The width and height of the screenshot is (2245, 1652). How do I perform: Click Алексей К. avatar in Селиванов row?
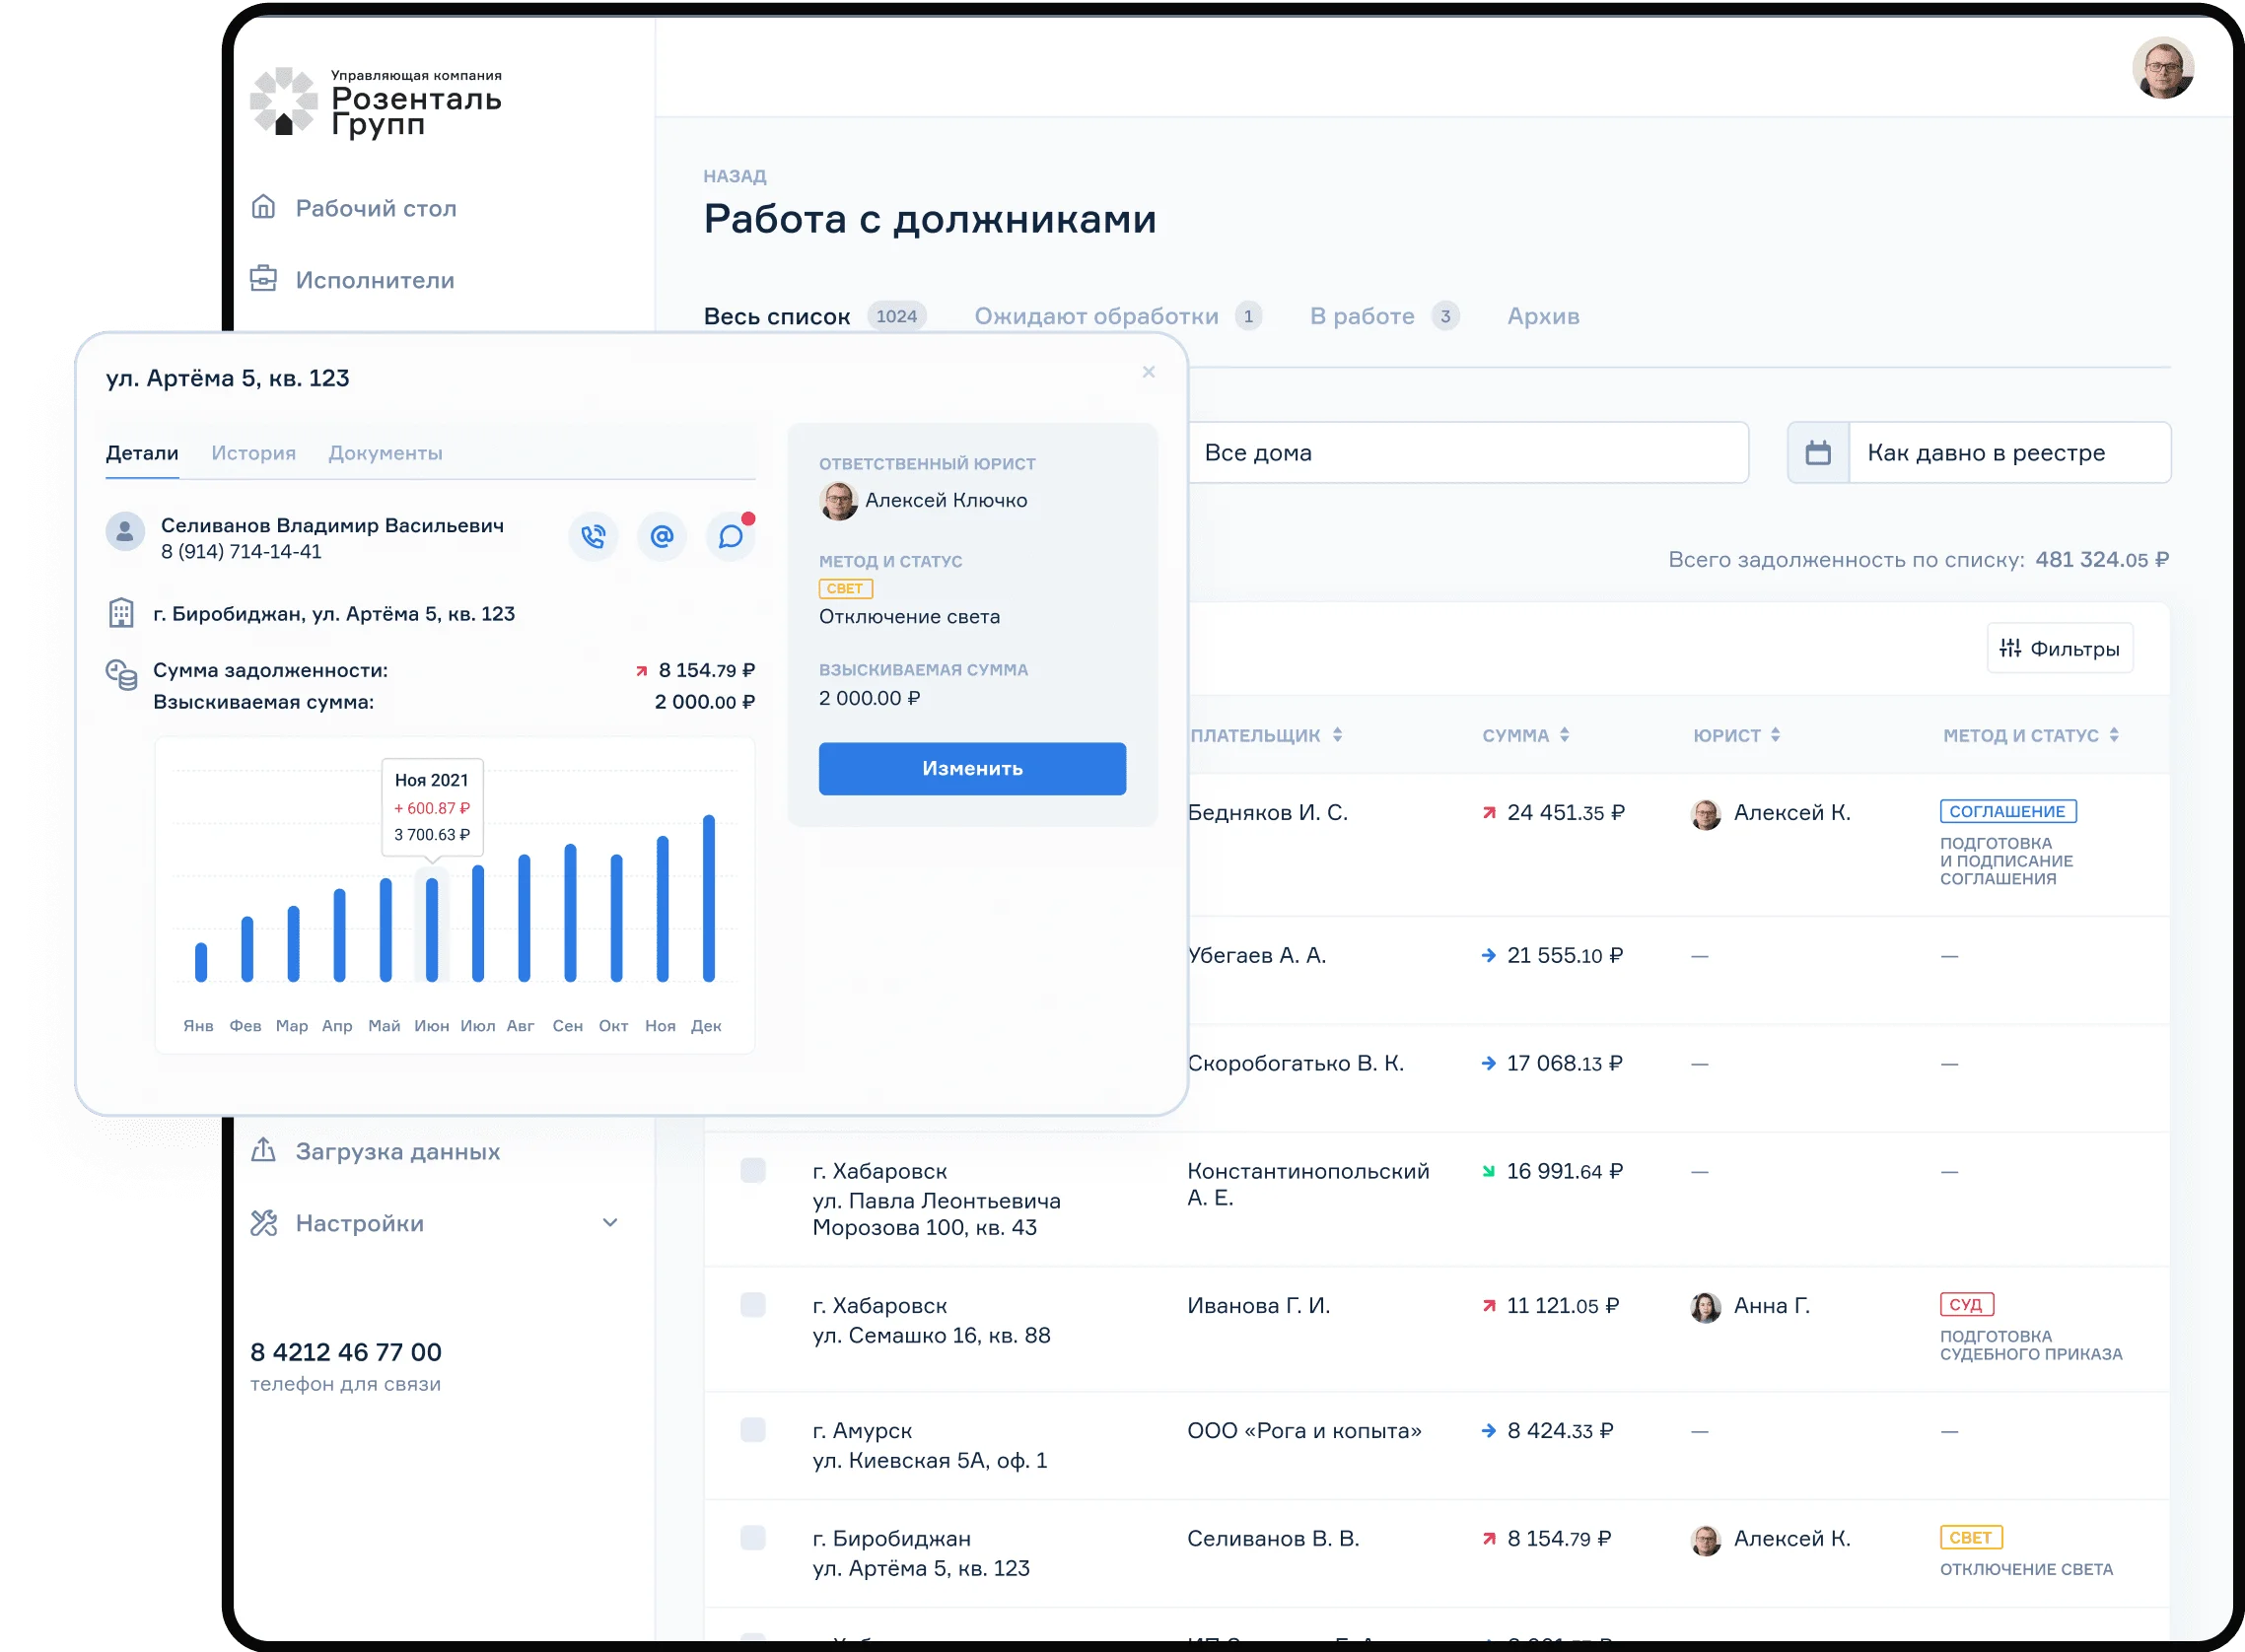[1706, 1540]
